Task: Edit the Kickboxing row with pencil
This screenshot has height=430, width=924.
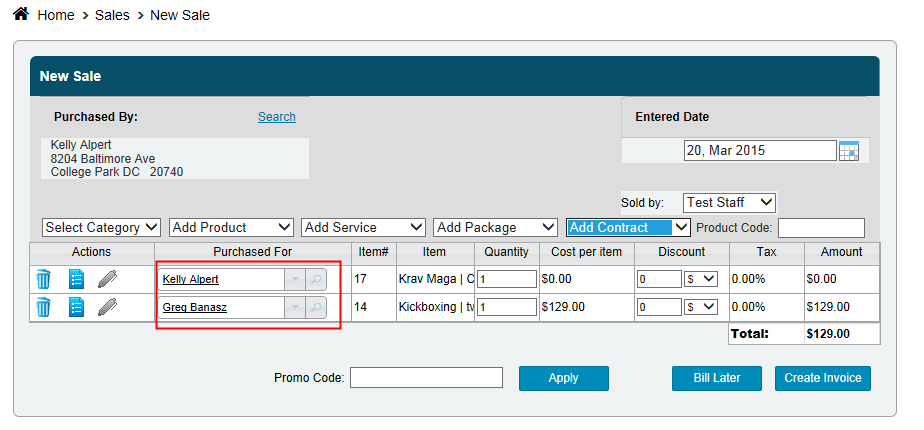Action: coord(107,307)
